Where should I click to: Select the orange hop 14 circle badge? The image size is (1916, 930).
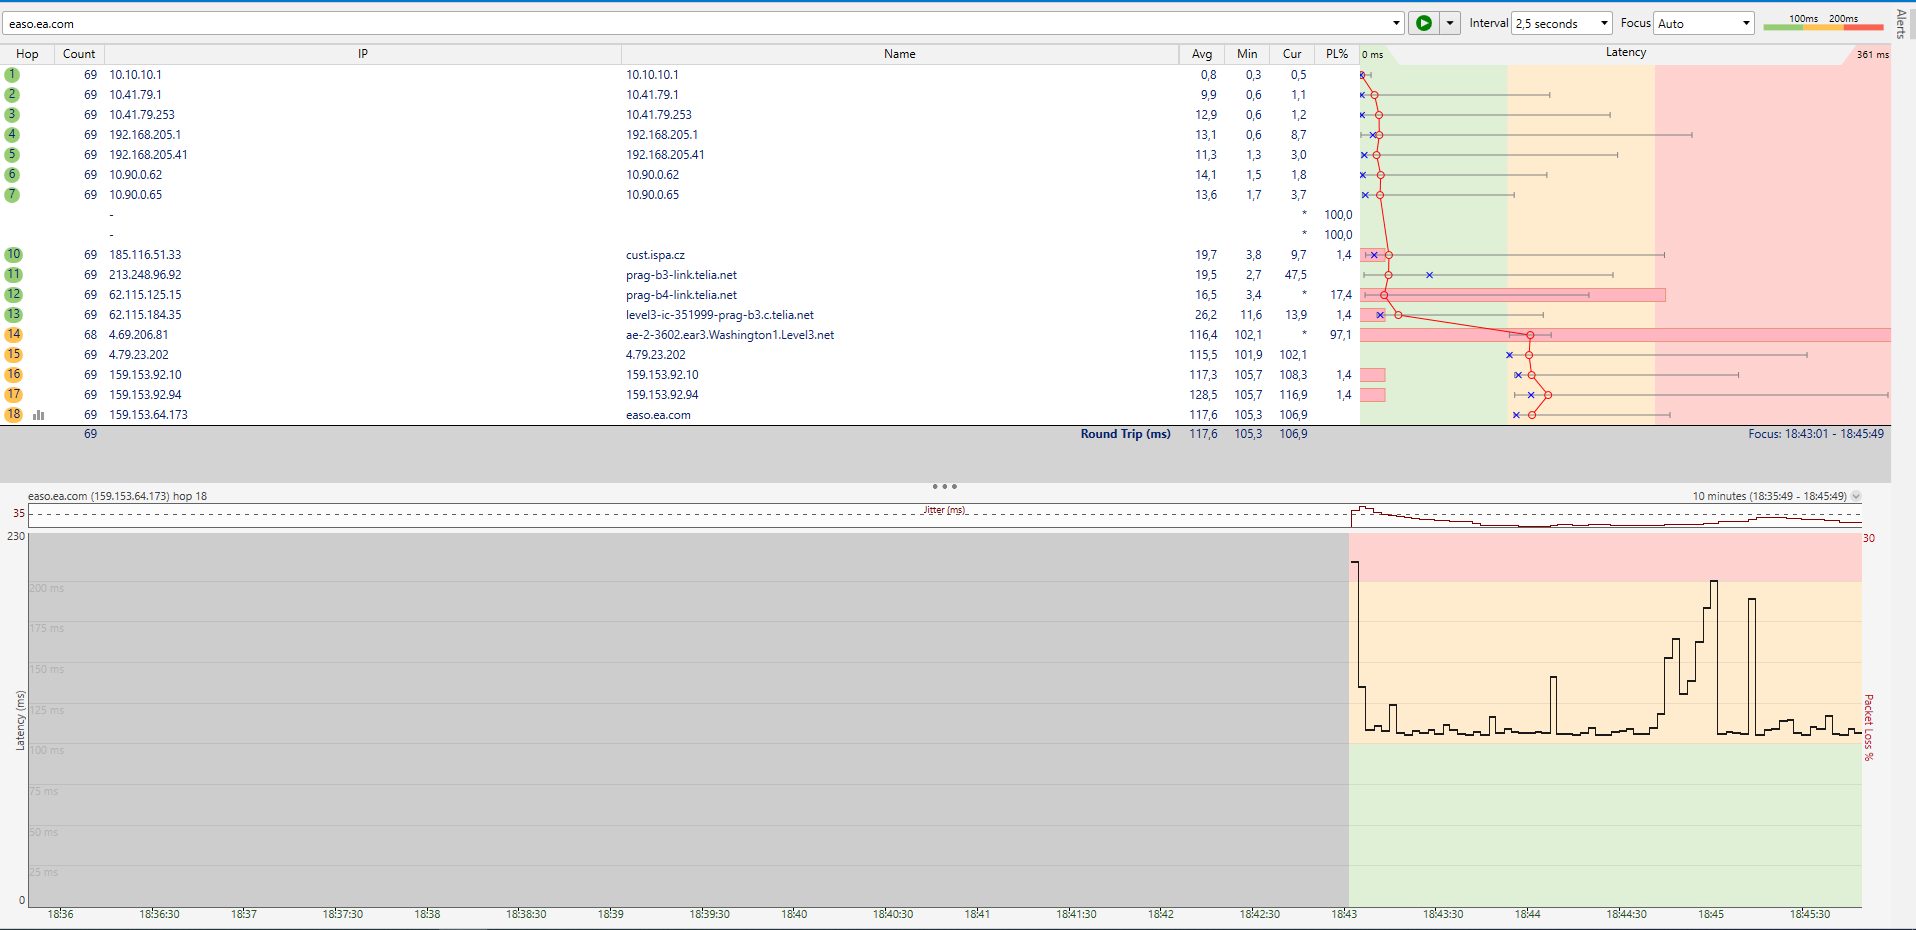13,335
